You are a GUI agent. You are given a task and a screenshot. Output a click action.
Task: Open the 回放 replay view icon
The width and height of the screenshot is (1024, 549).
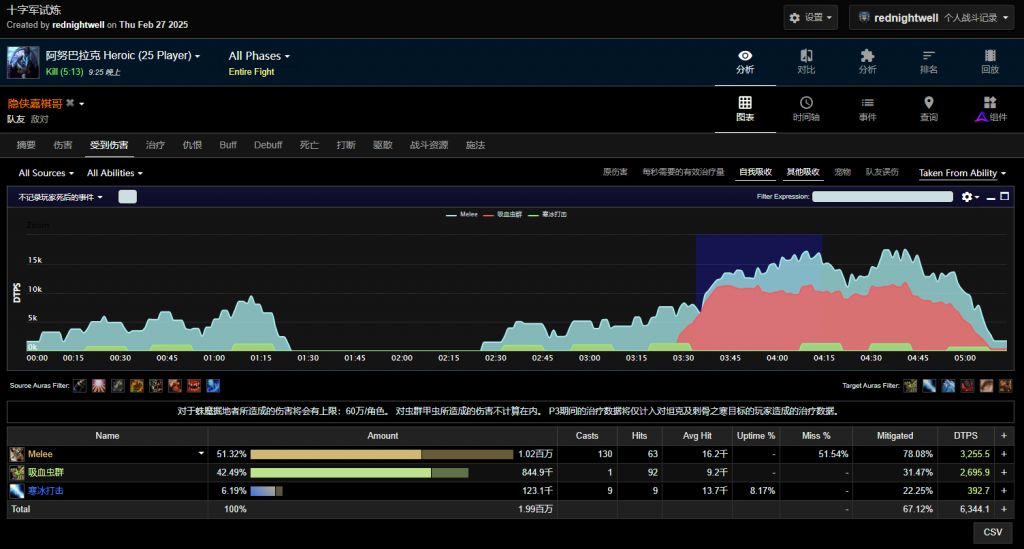point(989,61)
